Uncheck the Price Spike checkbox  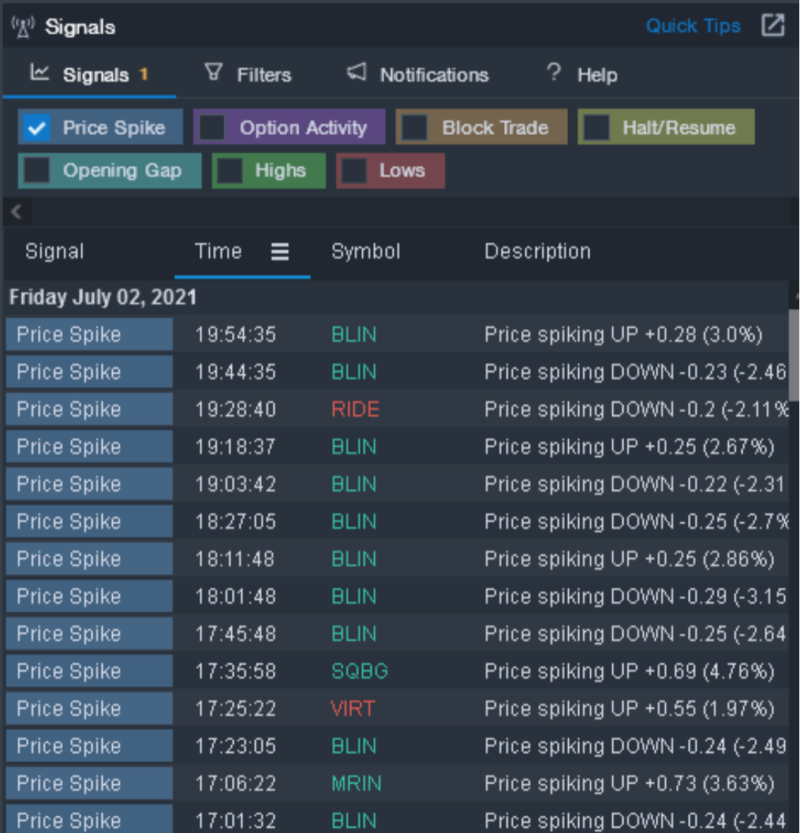(x=36, y=128)
